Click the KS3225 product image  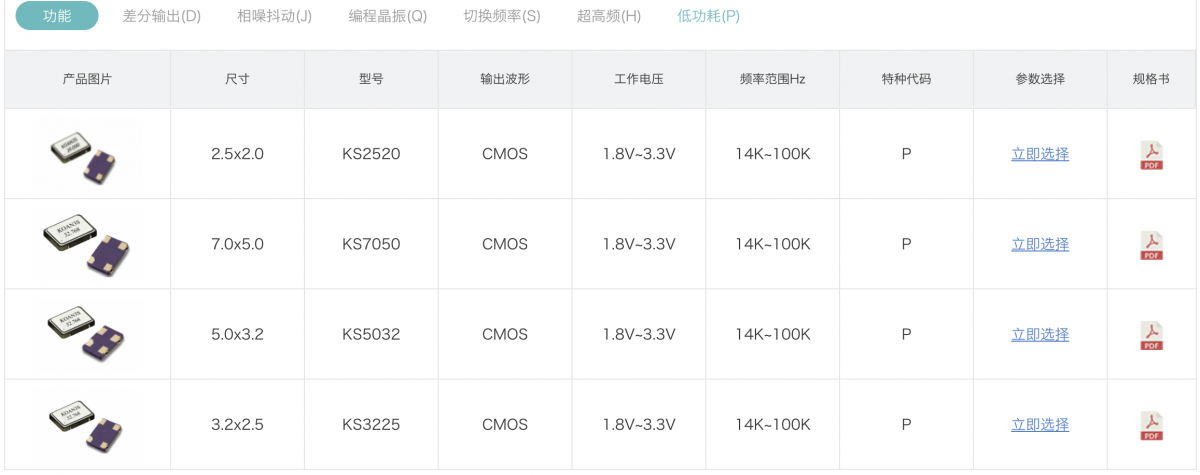tap(86, 425)
